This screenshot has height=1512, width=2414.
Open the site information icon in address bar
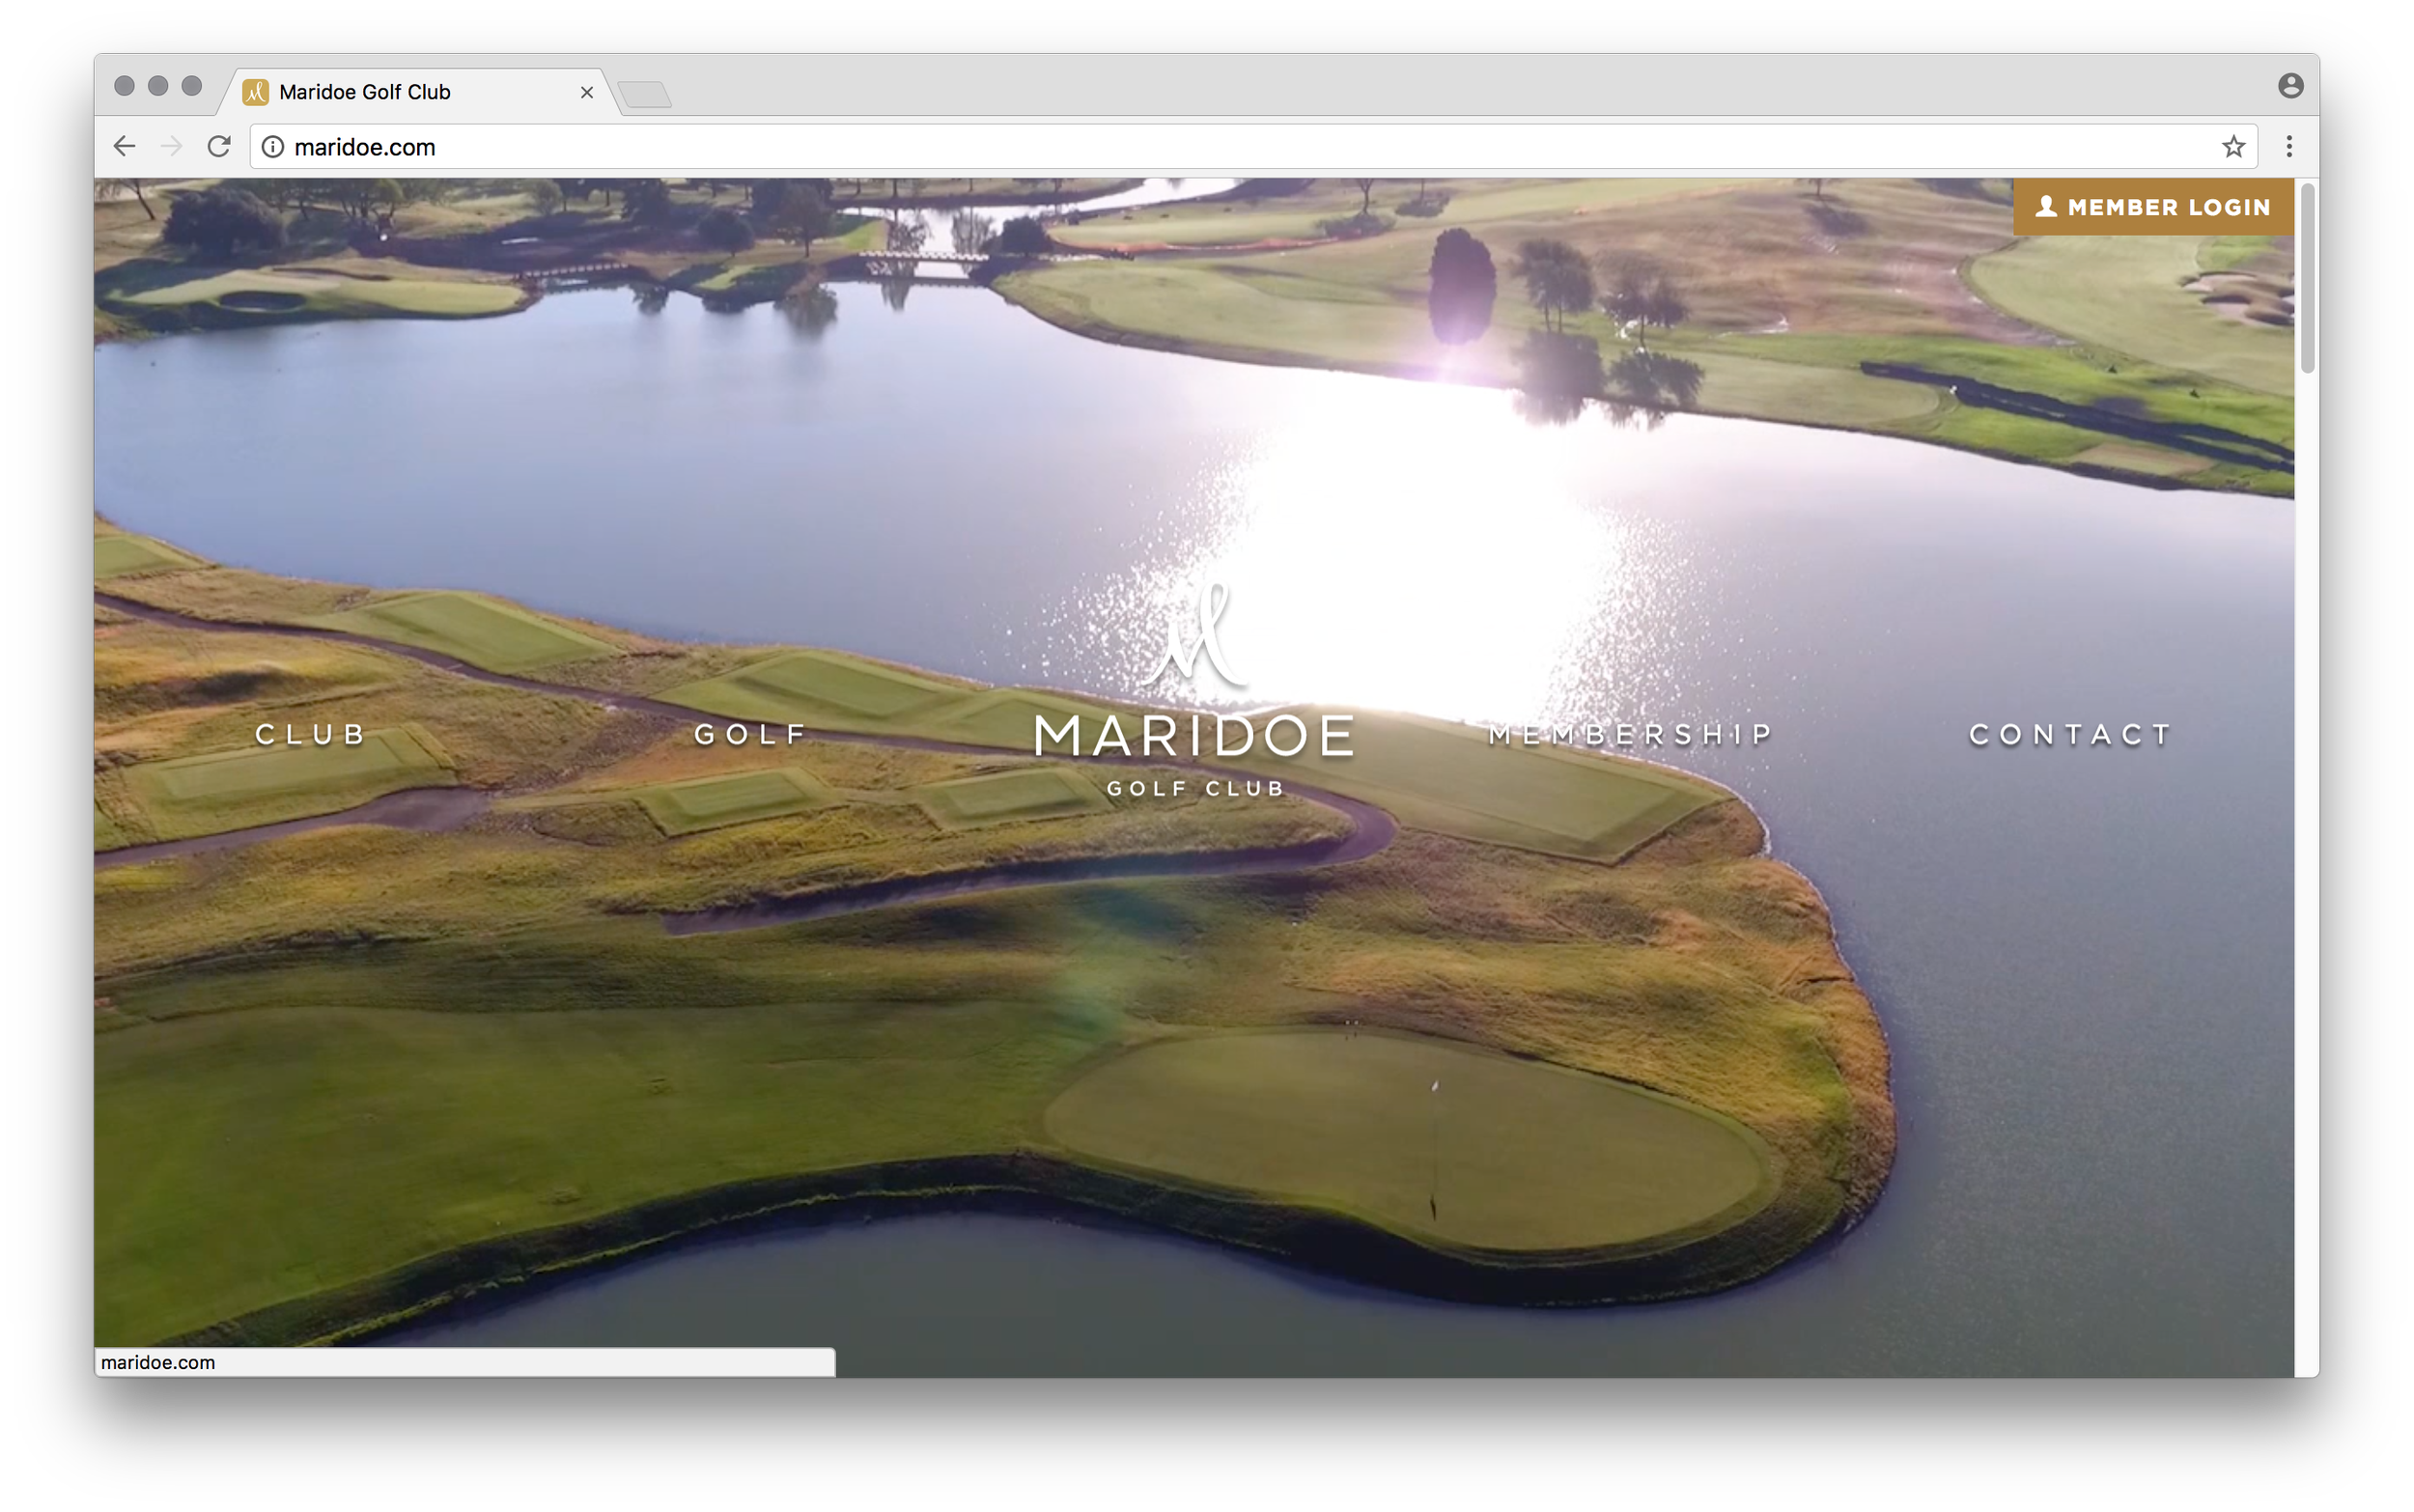pos(272,147)
